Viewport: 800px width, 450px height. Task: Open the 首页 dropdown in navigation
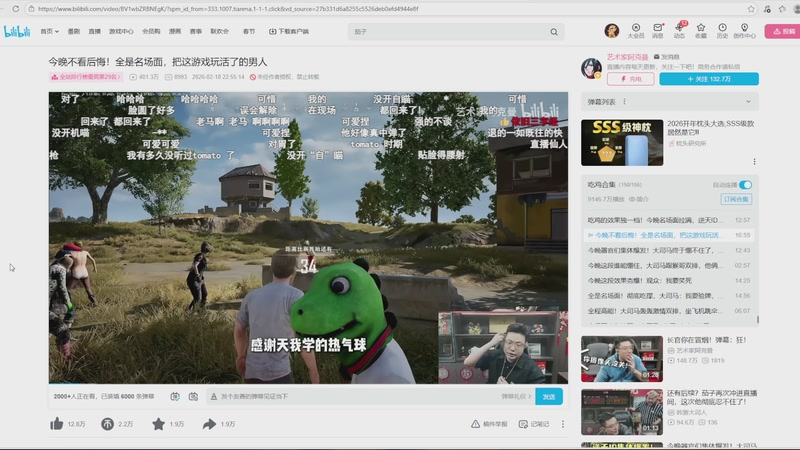click(49, 32)
